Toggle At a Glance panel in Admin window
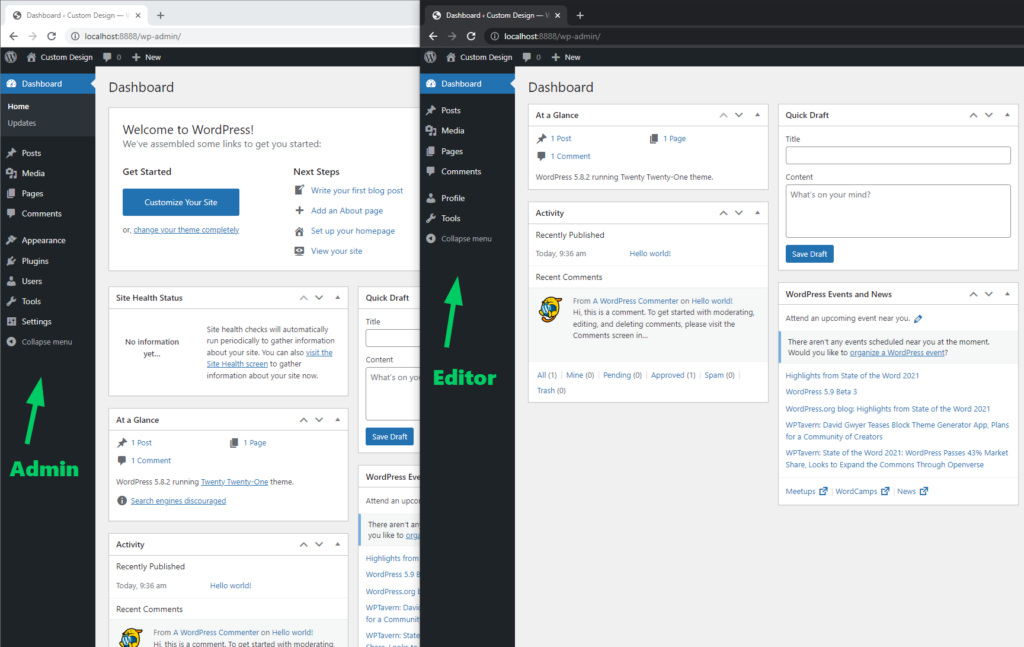The width and height of the screenshot is (1024, 647). (x=338, y=420)
